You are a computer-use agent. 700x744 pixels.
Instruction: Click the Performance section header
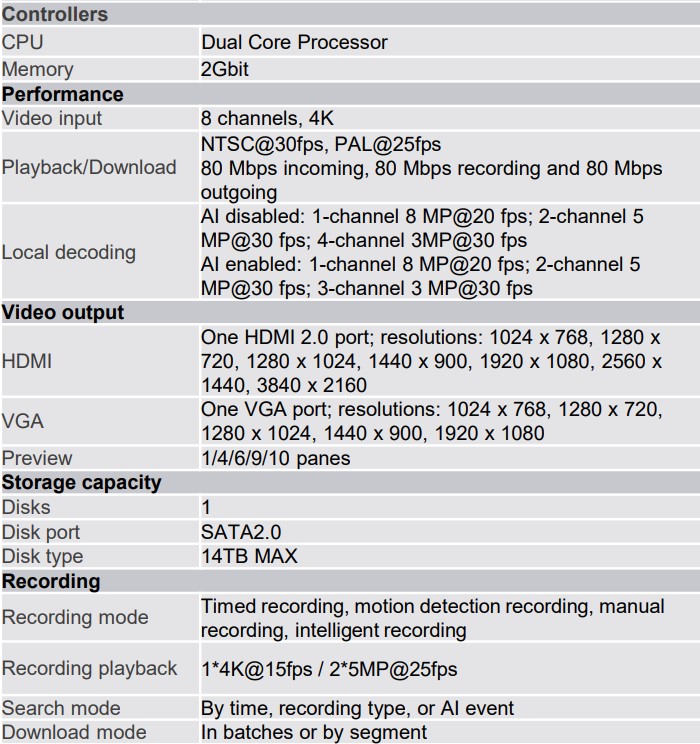tap(63, 94)
